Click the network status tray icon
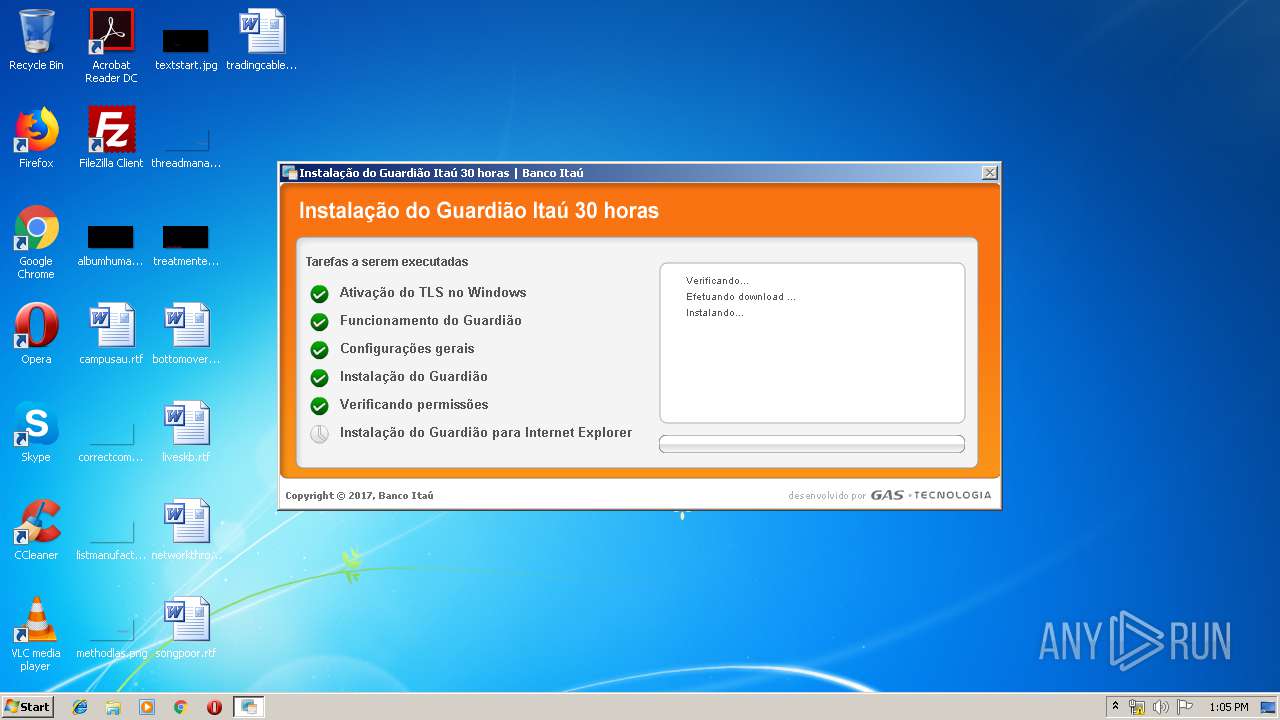1280x720 pixels. (1137, 707)
